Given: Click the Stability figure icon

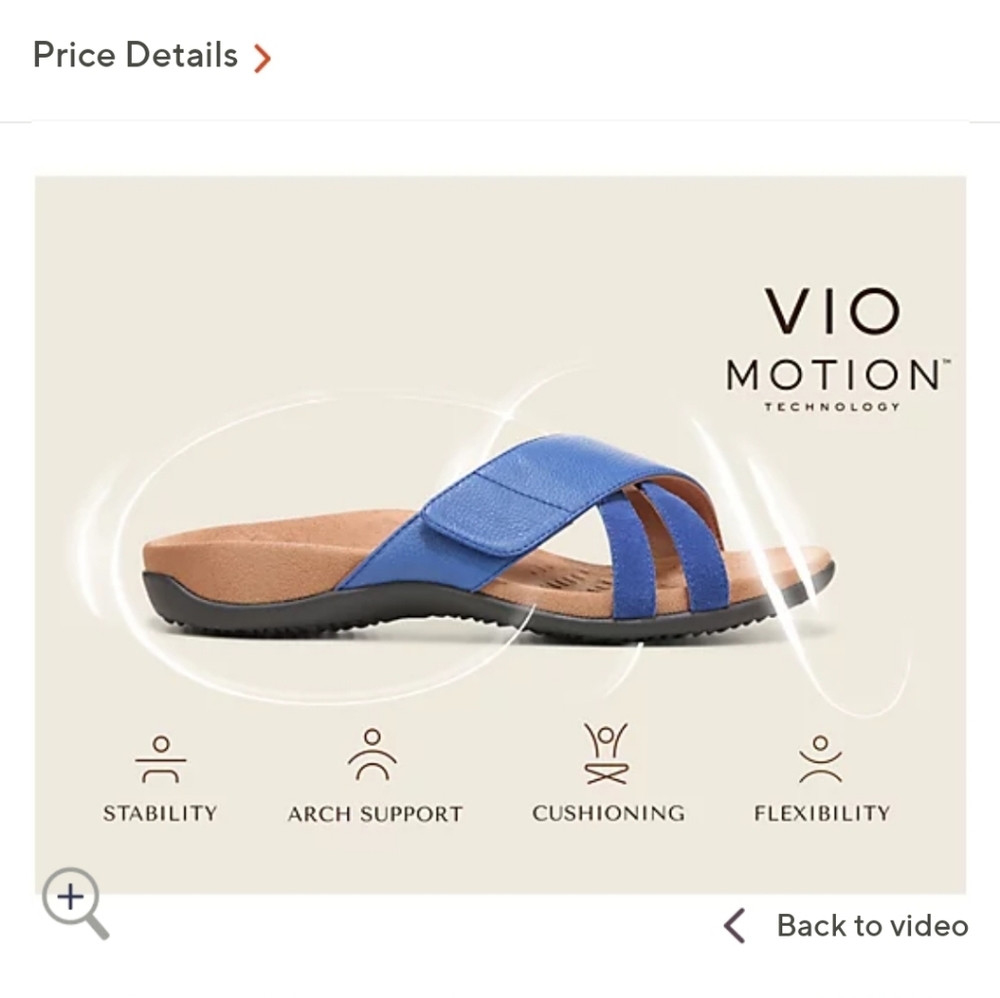Looking at the screenshot, I should click(160, 760).
